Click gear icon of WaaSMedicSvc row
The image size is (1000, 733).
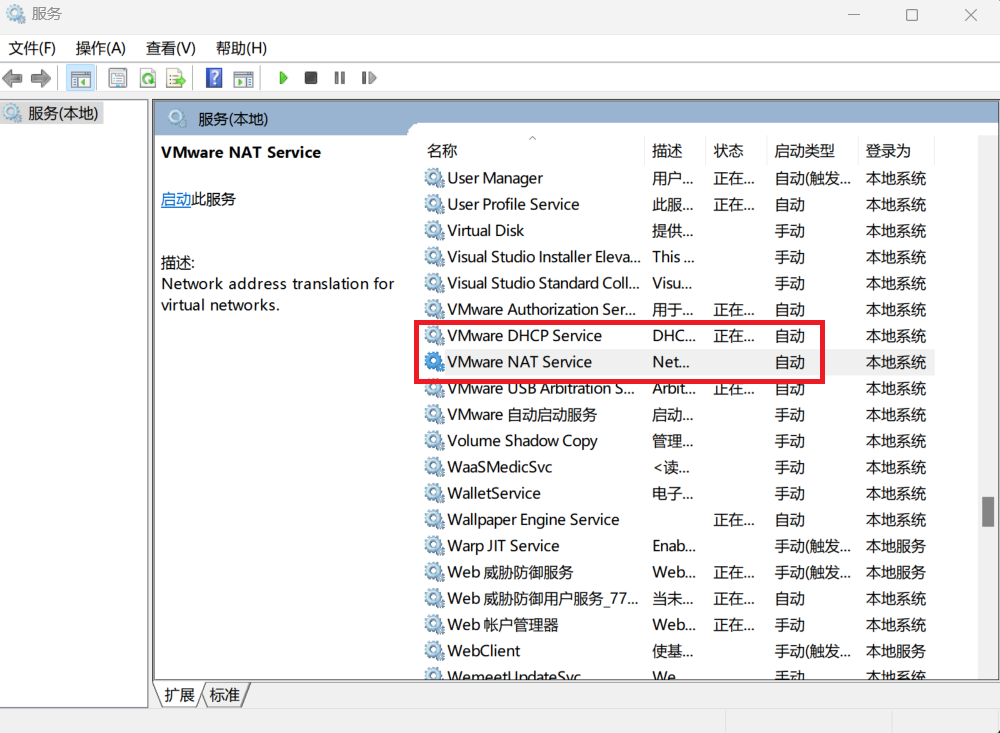pos(434,466)
